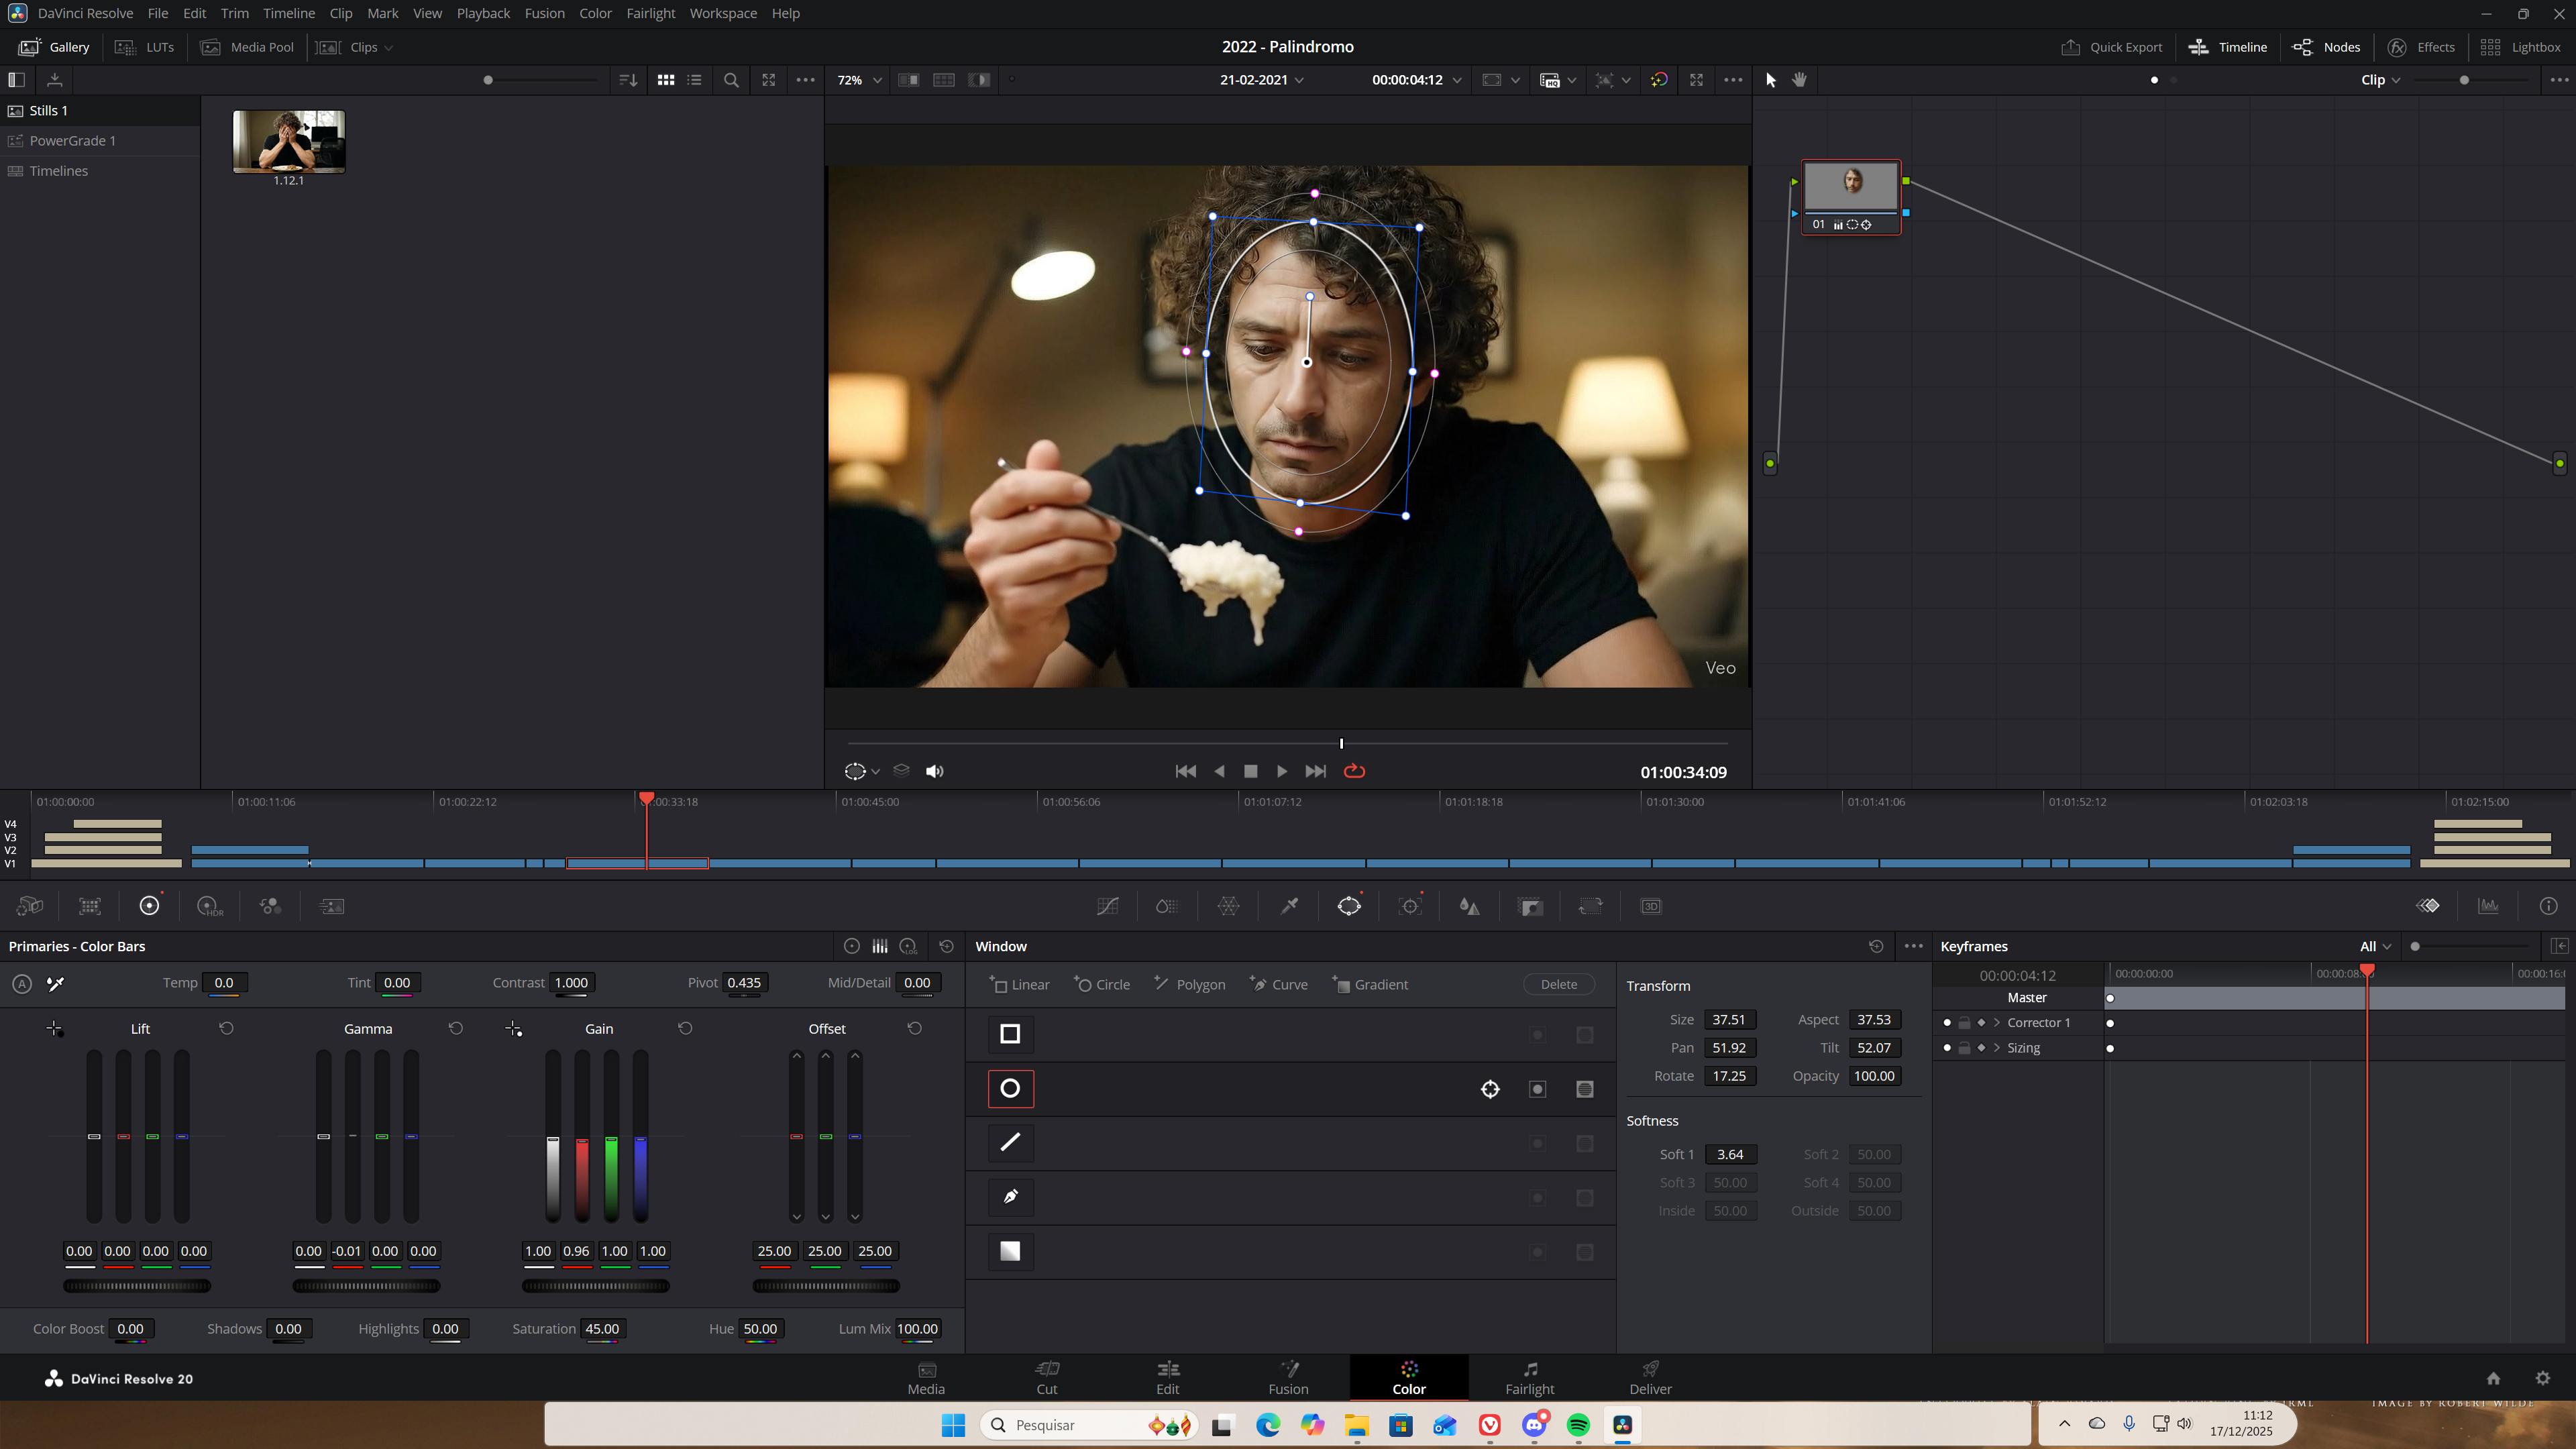The height and width of the screenshot is (1449, 2576).
Task: Click the Gain master wheel slider
Action: point(595,1286)
